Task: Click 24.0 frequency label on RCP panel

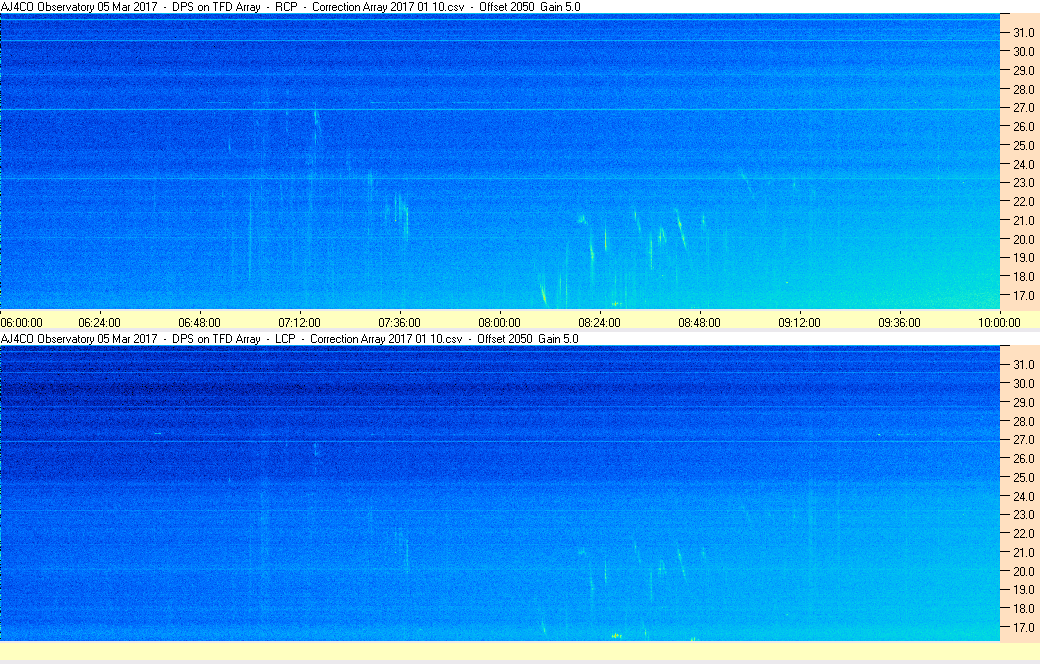Action: [1023, 165]
